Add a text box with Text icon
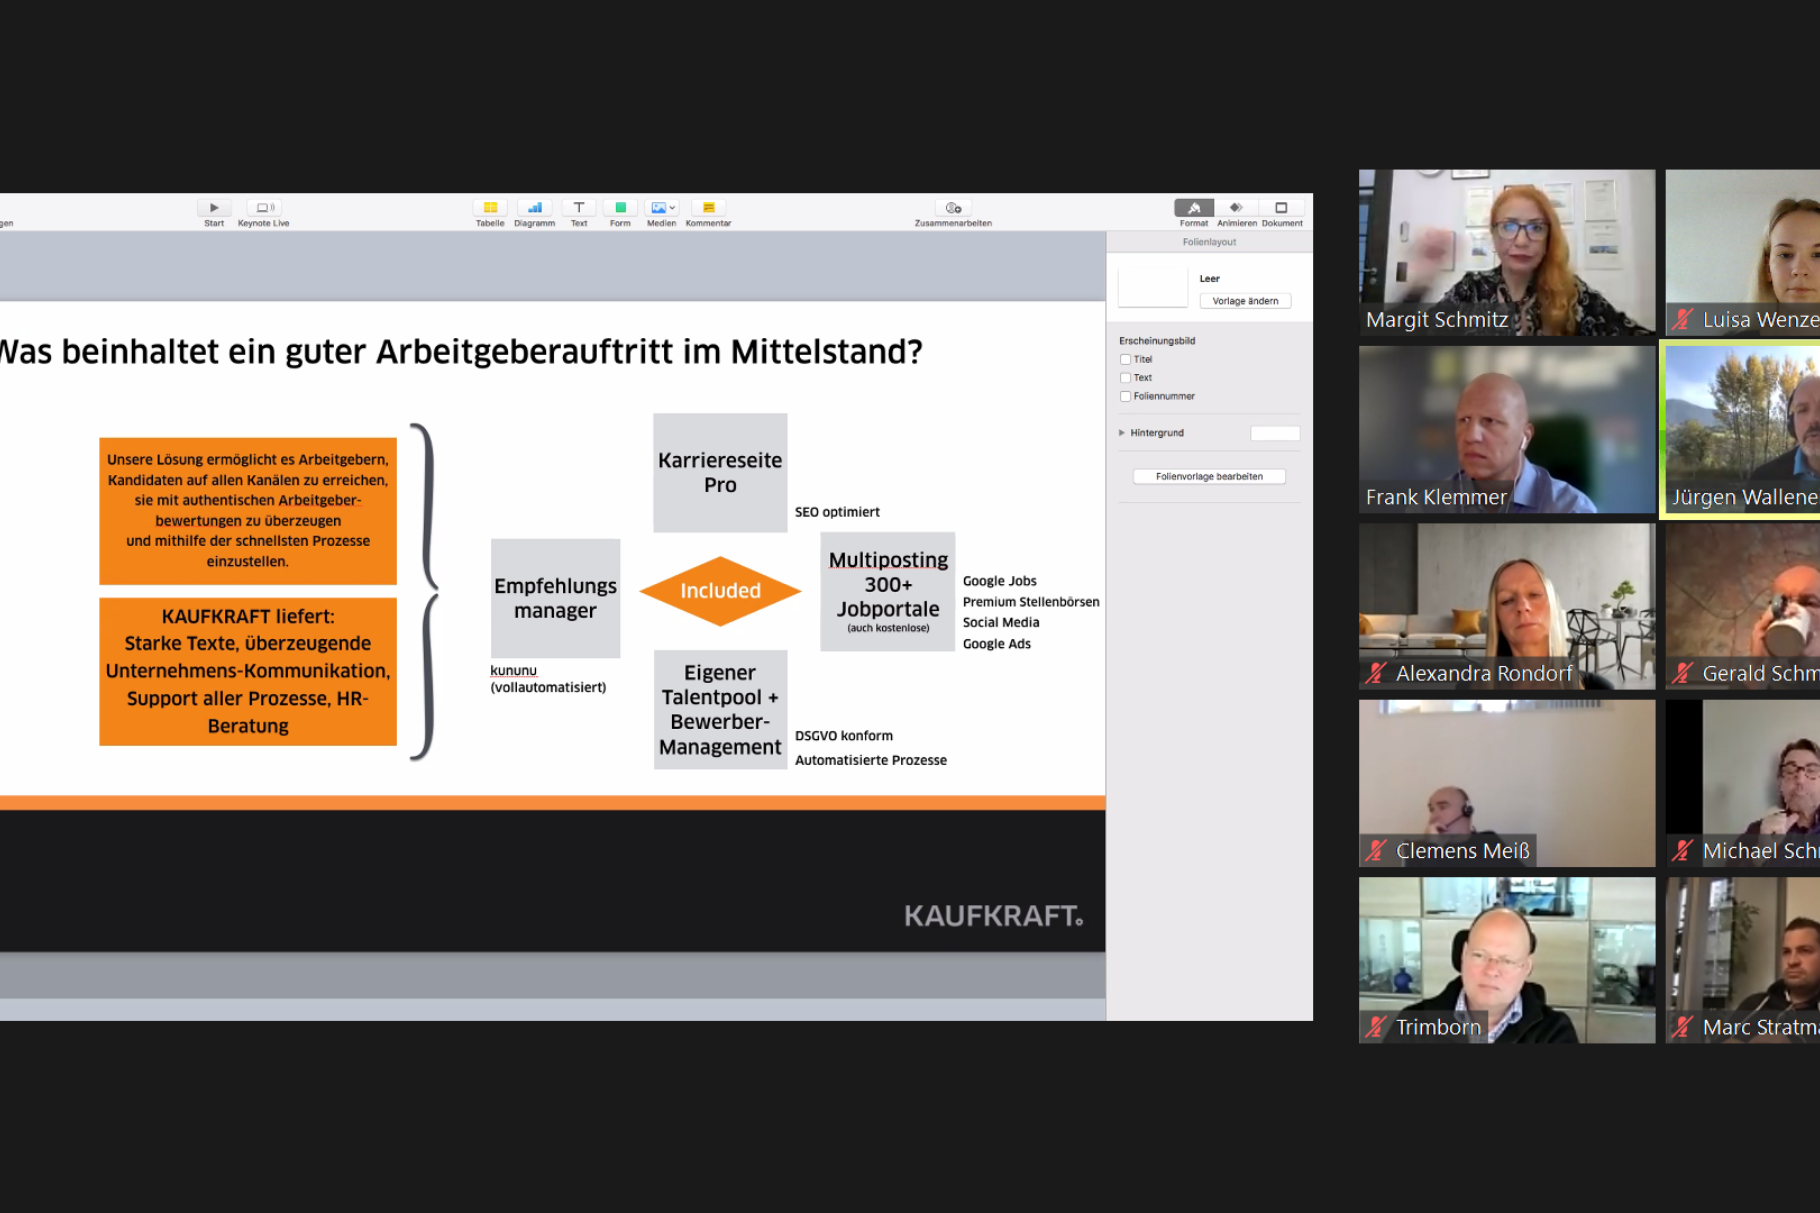 click(579, 208)
